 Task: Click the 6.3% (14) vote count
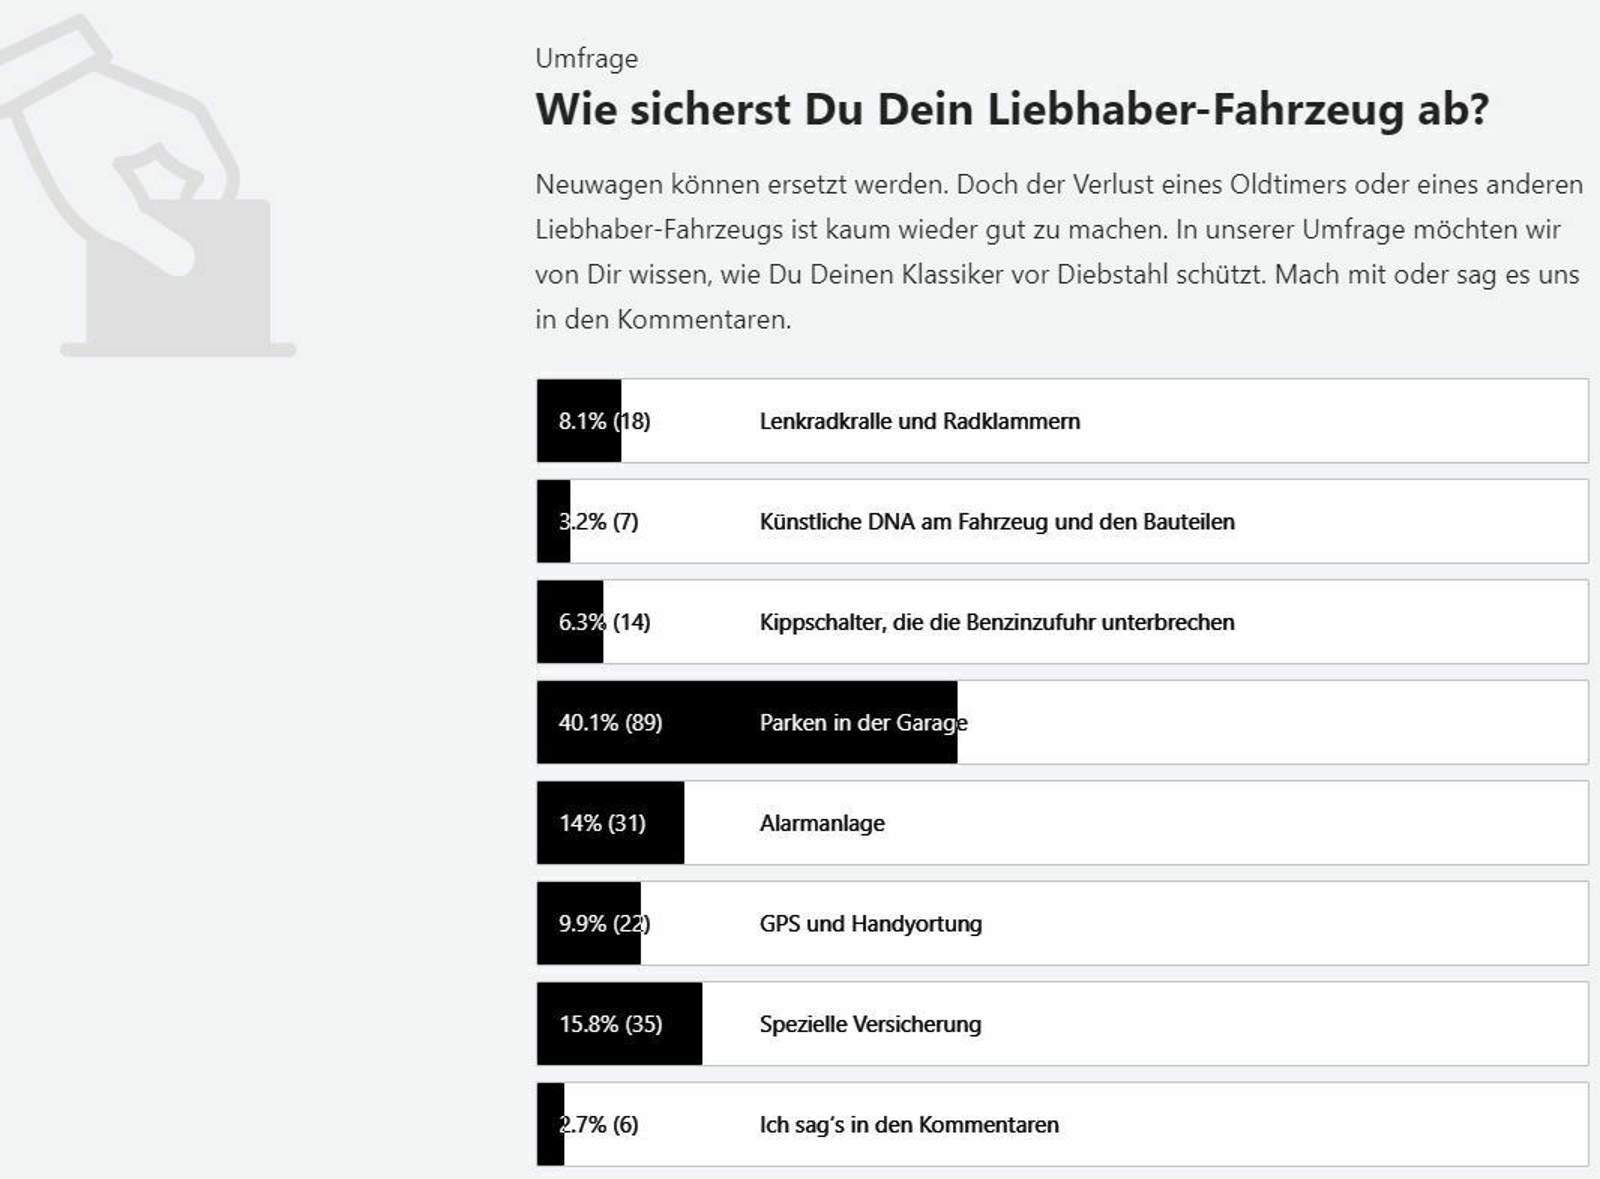tap(604, 622)
